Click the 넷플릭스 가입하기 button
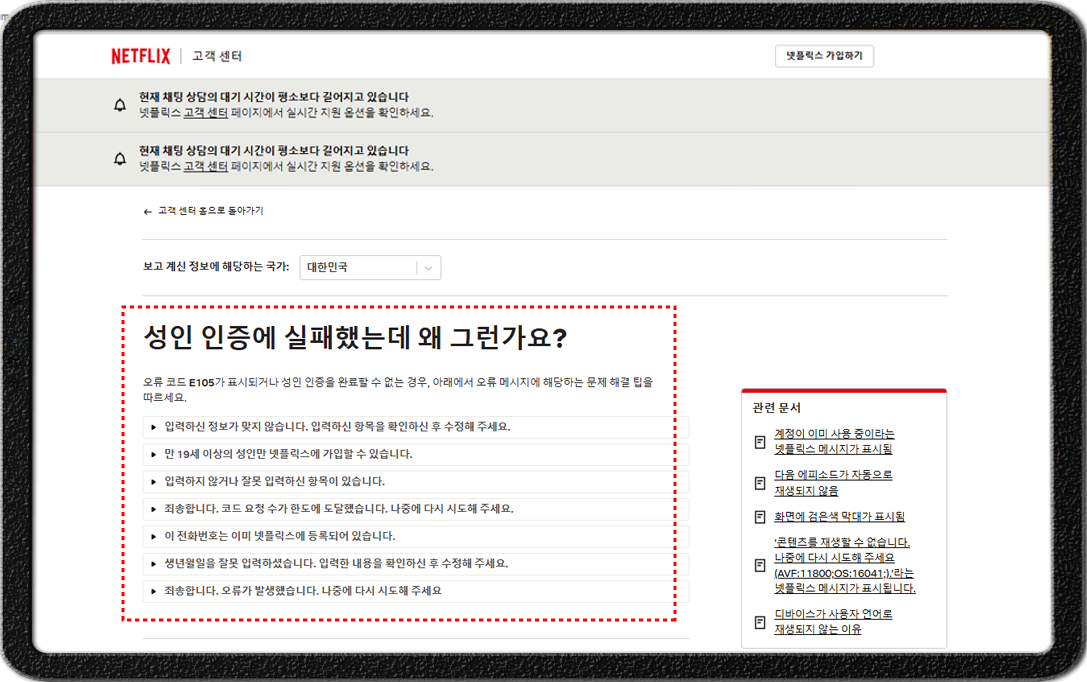The height and width of the screenshot is (682, 1087). click(x=824, y=56)
